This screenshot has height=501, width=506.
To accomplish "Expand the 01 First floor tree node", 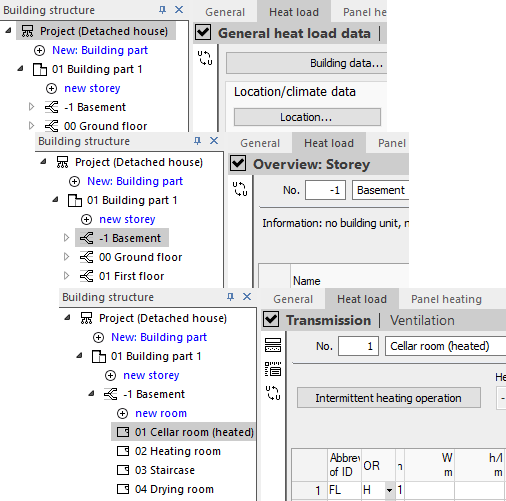I will (x=66, y=276).
